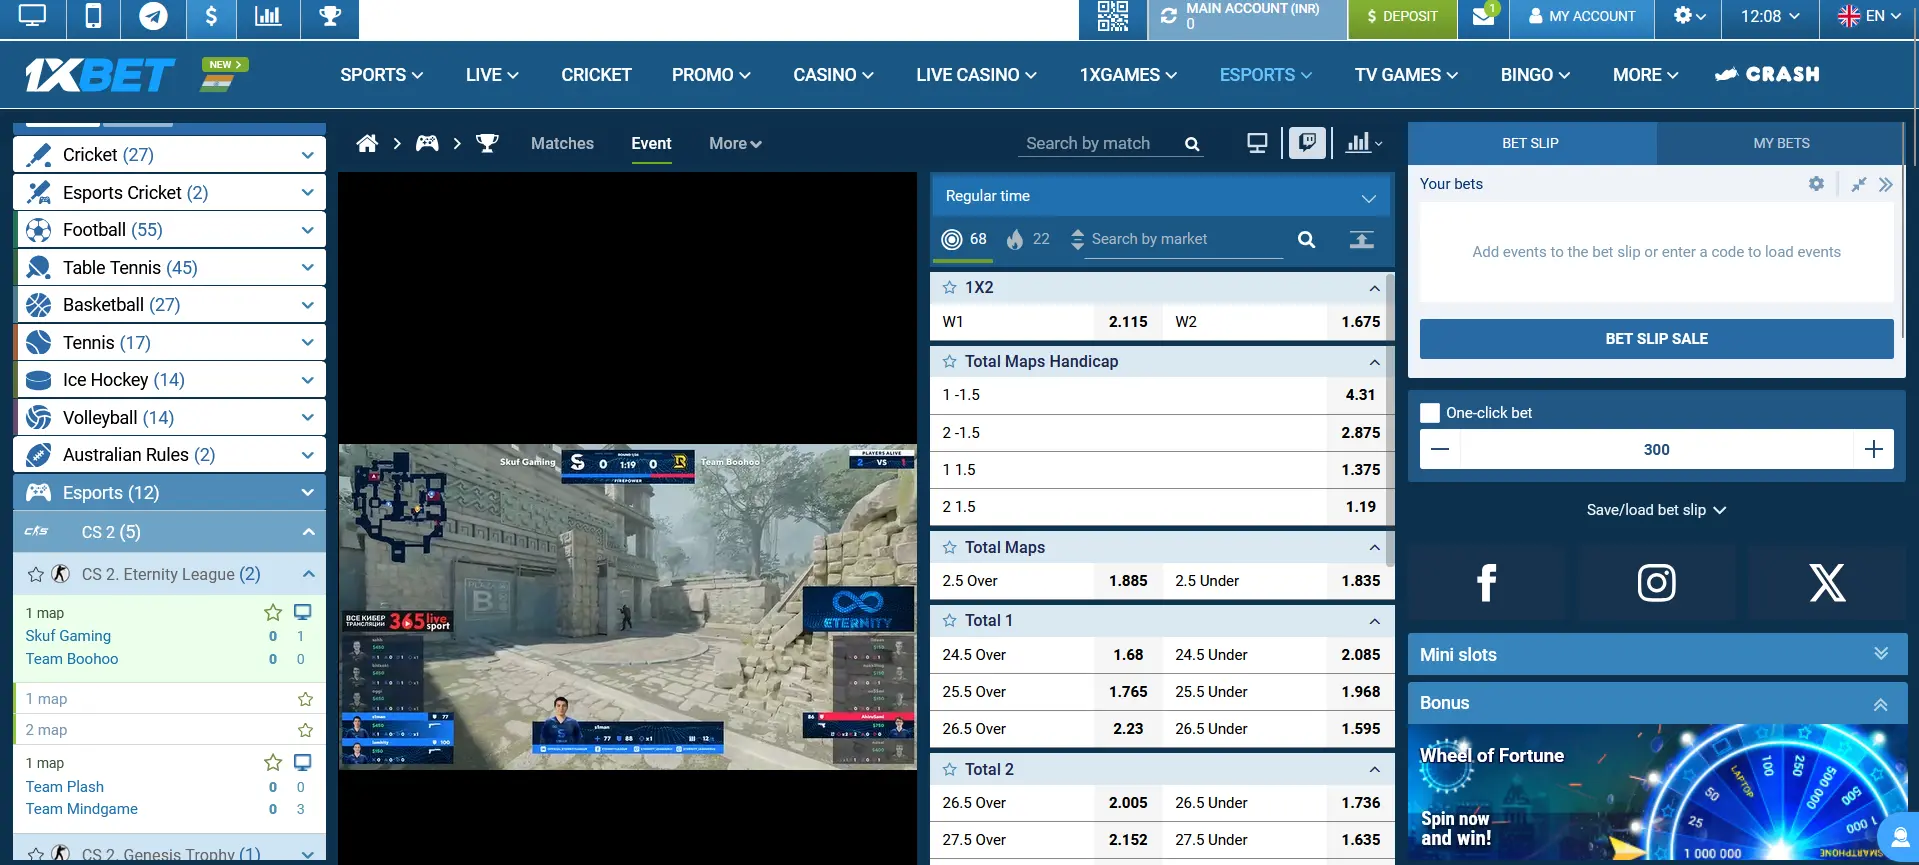
Task: Open the SPORTS menu
Action: (381, 75)
